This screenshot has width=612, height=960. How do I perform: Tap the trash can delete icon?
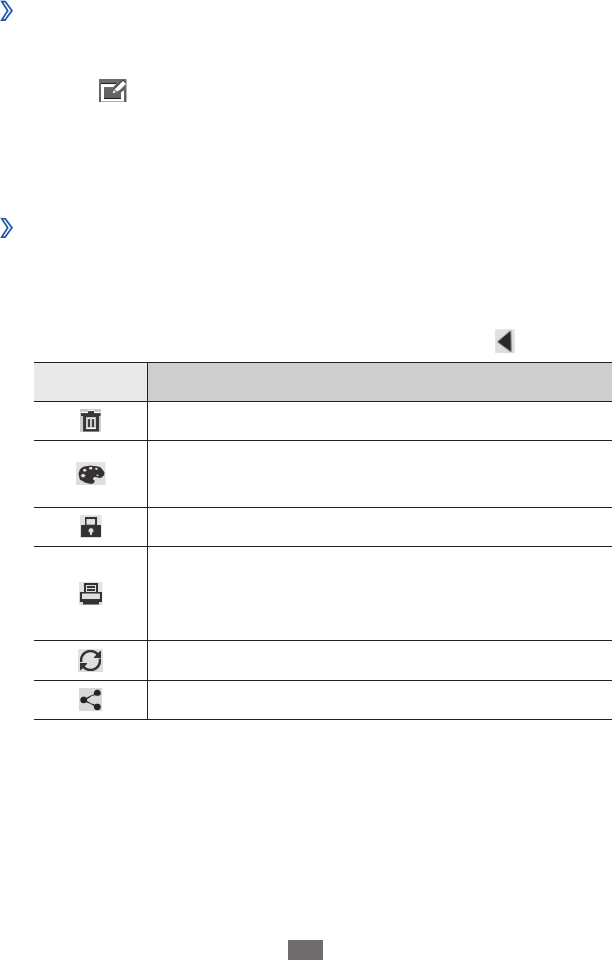[90, 423]
